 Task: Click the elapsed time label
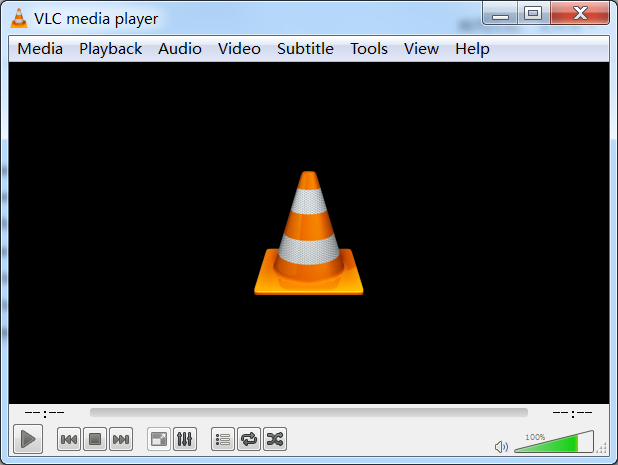click(44, 412)
